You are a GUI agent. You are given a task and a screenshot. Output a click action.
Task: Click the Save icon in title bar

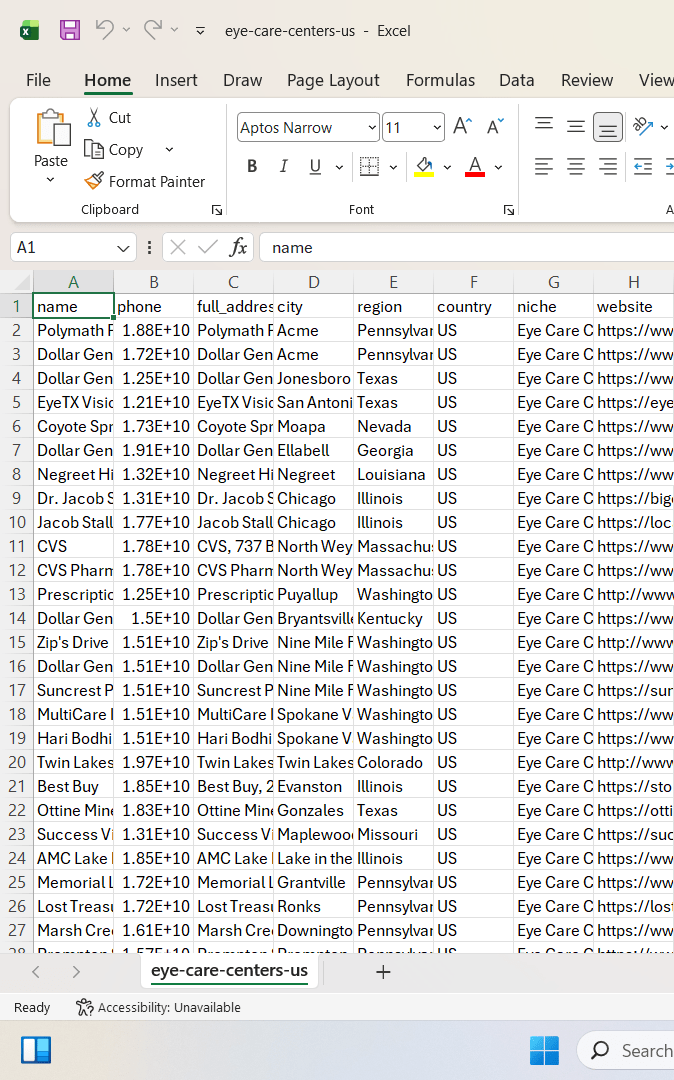[70, 30]
